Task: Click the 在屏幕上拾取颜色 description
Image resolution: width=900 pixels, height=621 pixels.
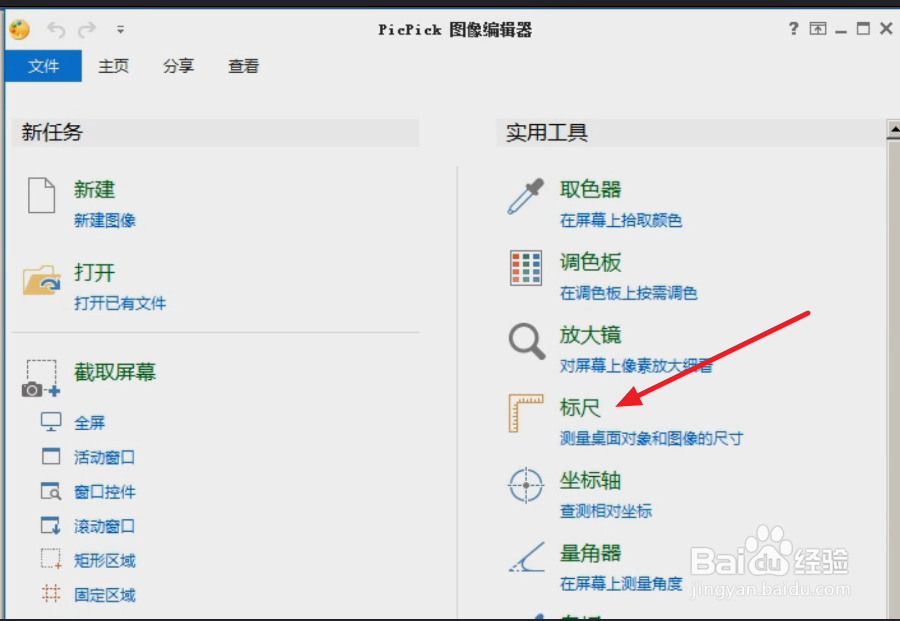Action: coord(621,220)
